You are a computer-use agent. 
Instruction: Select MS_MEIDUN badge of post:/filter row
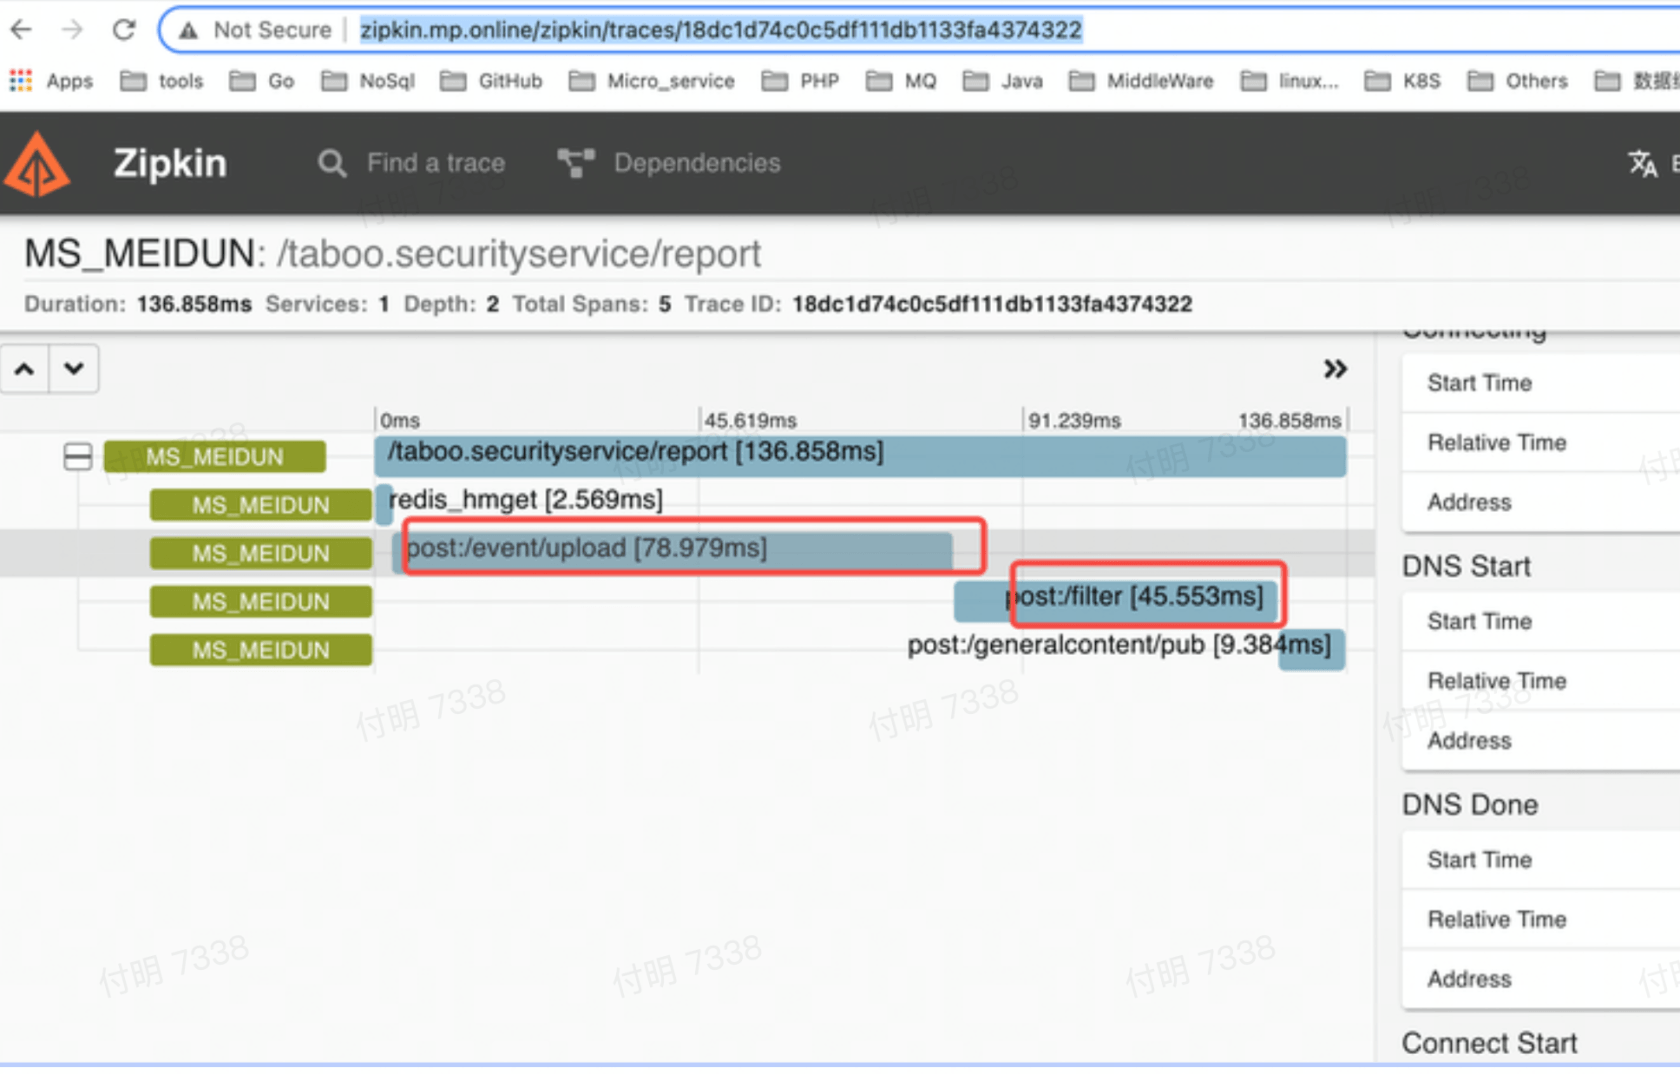tap(261, 601)
